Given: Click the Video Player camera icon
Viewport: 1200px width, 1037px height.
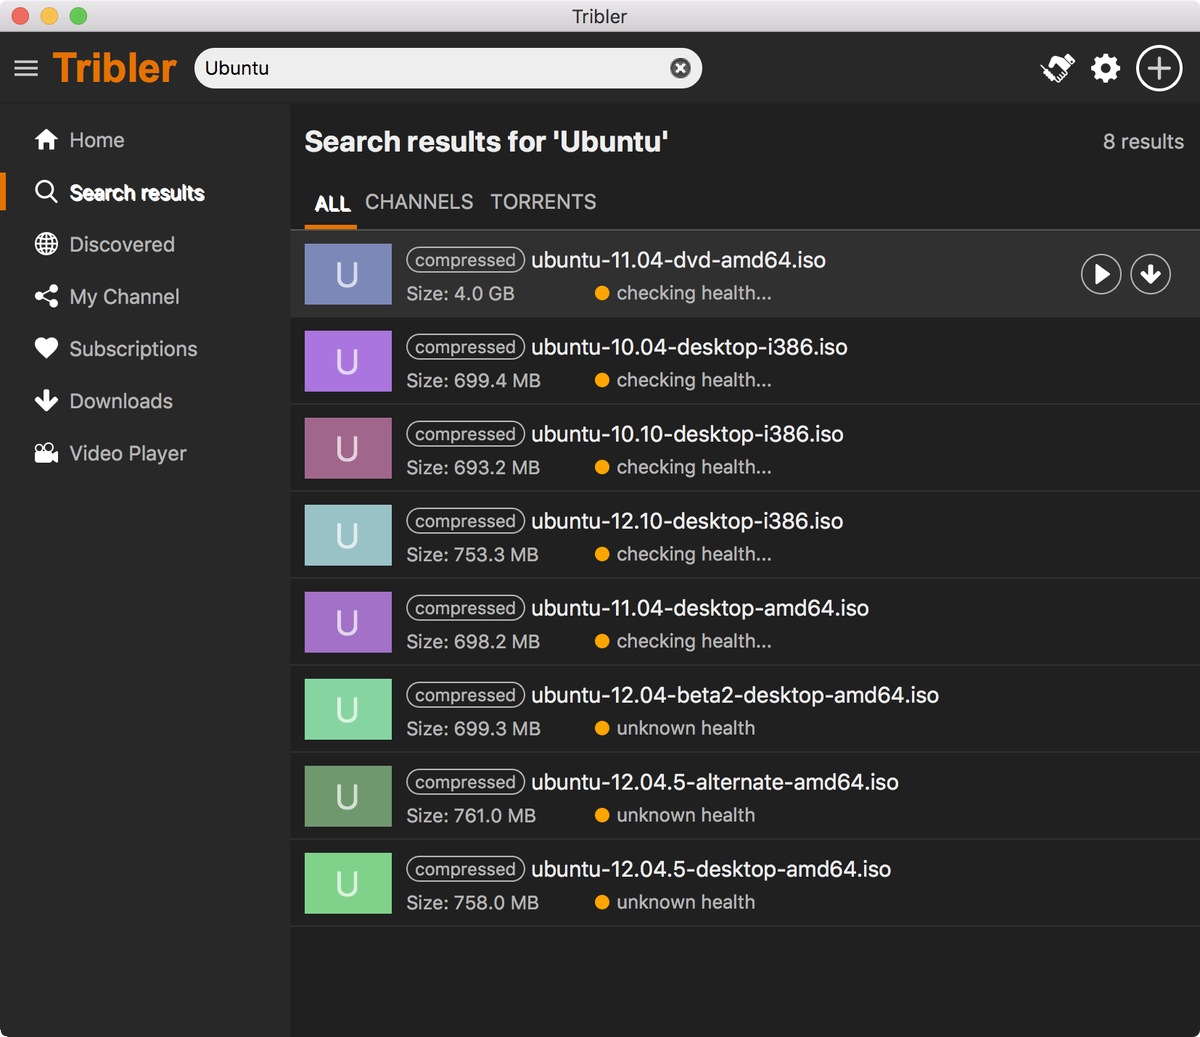Looking at the screenshot, I should point(46,453).
